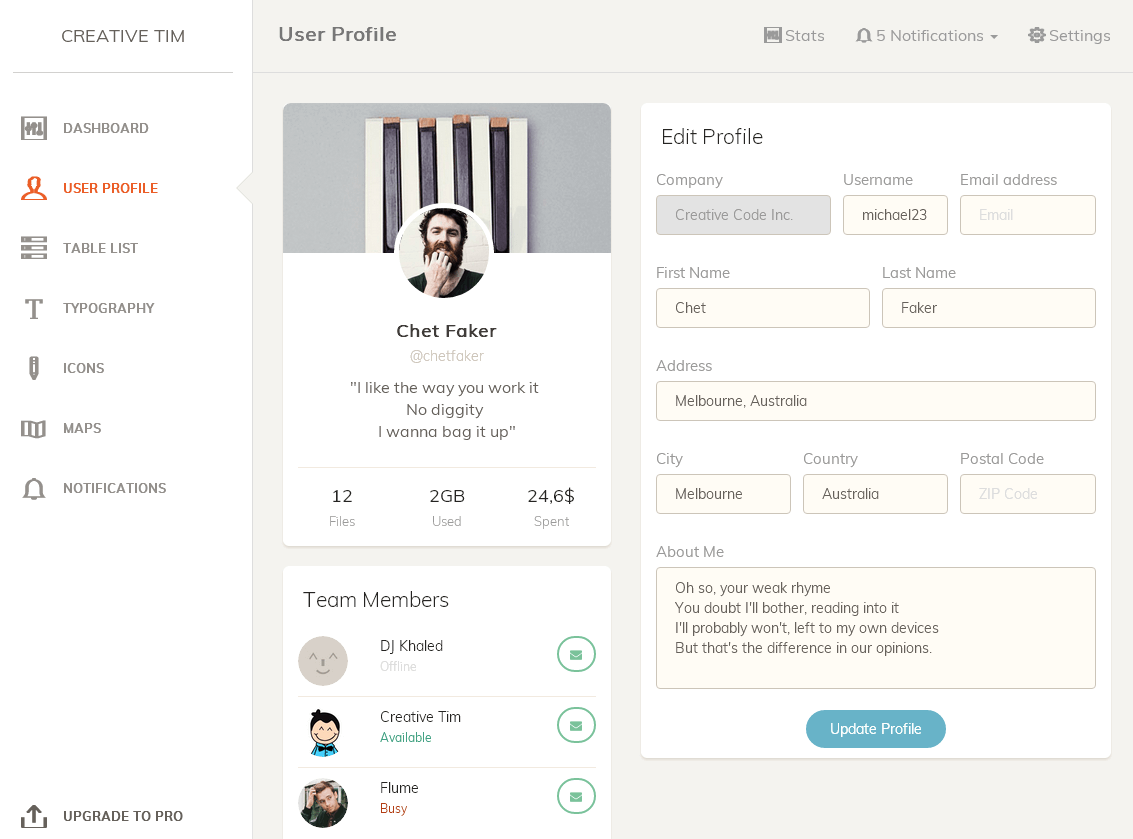
Task: Message DJ Khaled with envelope button
Action: point(576,655)
